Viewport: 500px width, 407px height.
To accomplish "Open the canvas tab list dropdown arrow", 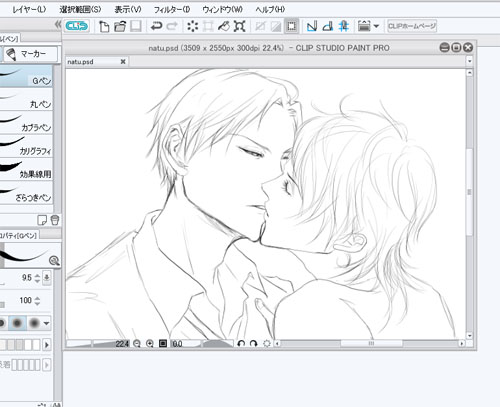I will tap(470, 61).
